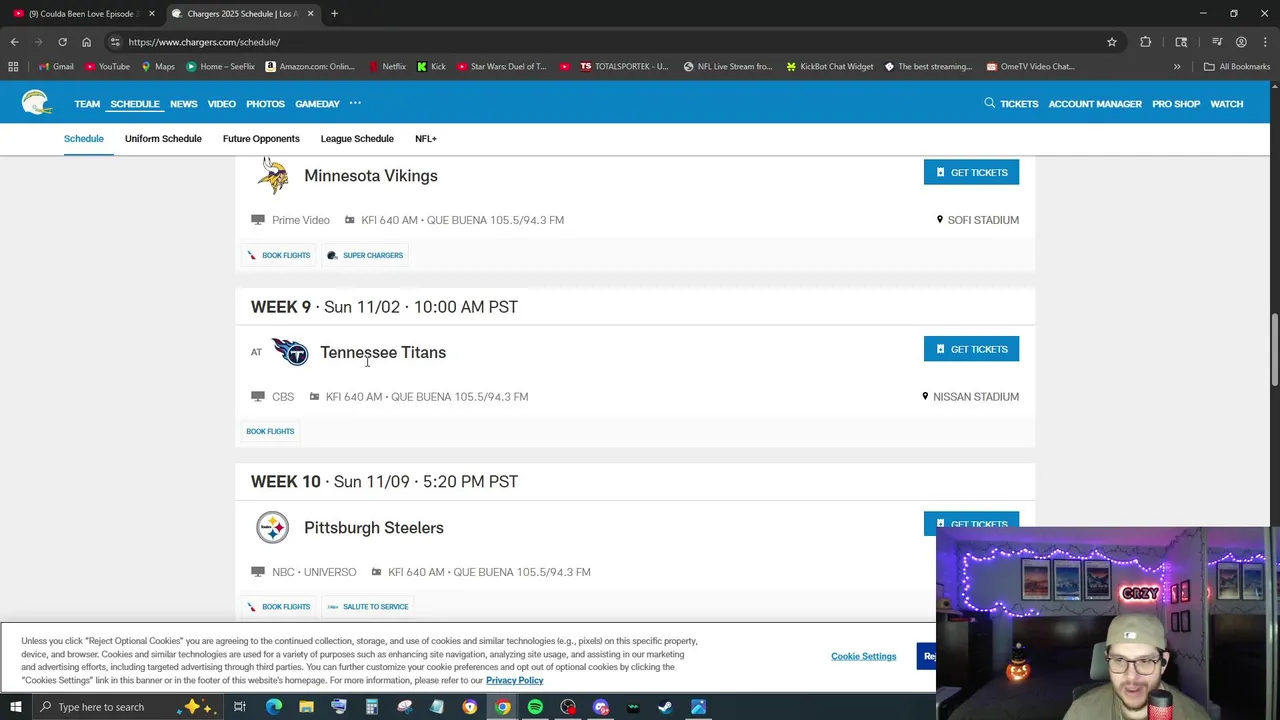Go back with the browser back arrow
The width and height of the screenshot is (1280, 720).
coord(14,42)
